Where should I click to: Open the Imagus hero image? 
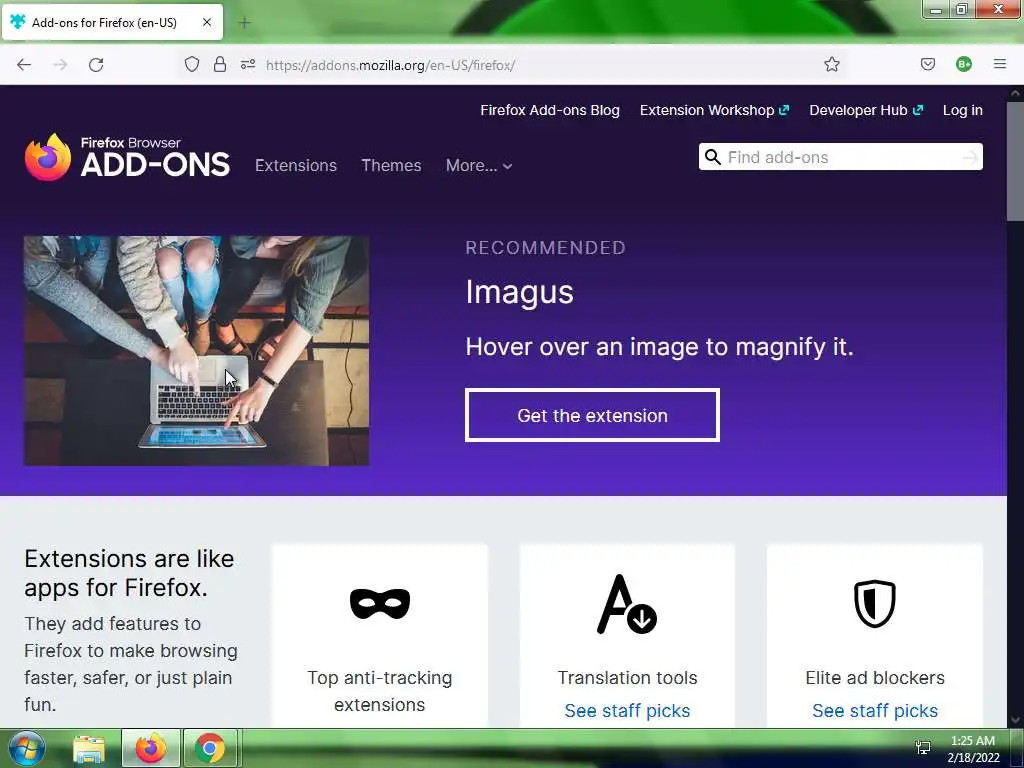[197, 351]
